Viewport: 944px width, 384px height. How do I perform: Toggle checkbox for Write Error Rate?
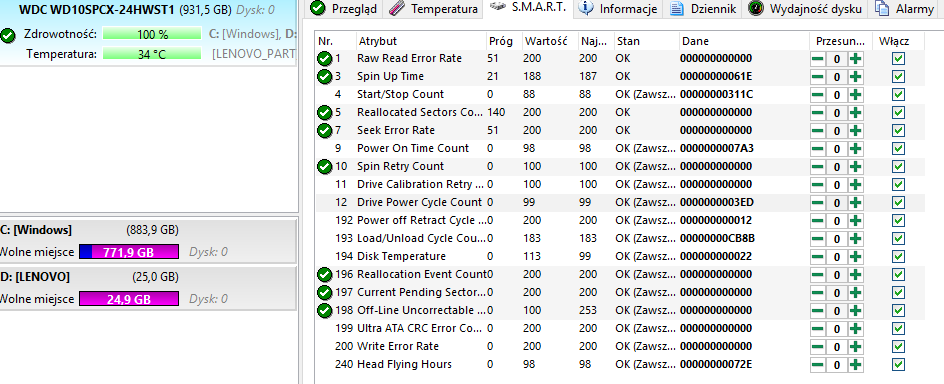click(x=898, y=347)
